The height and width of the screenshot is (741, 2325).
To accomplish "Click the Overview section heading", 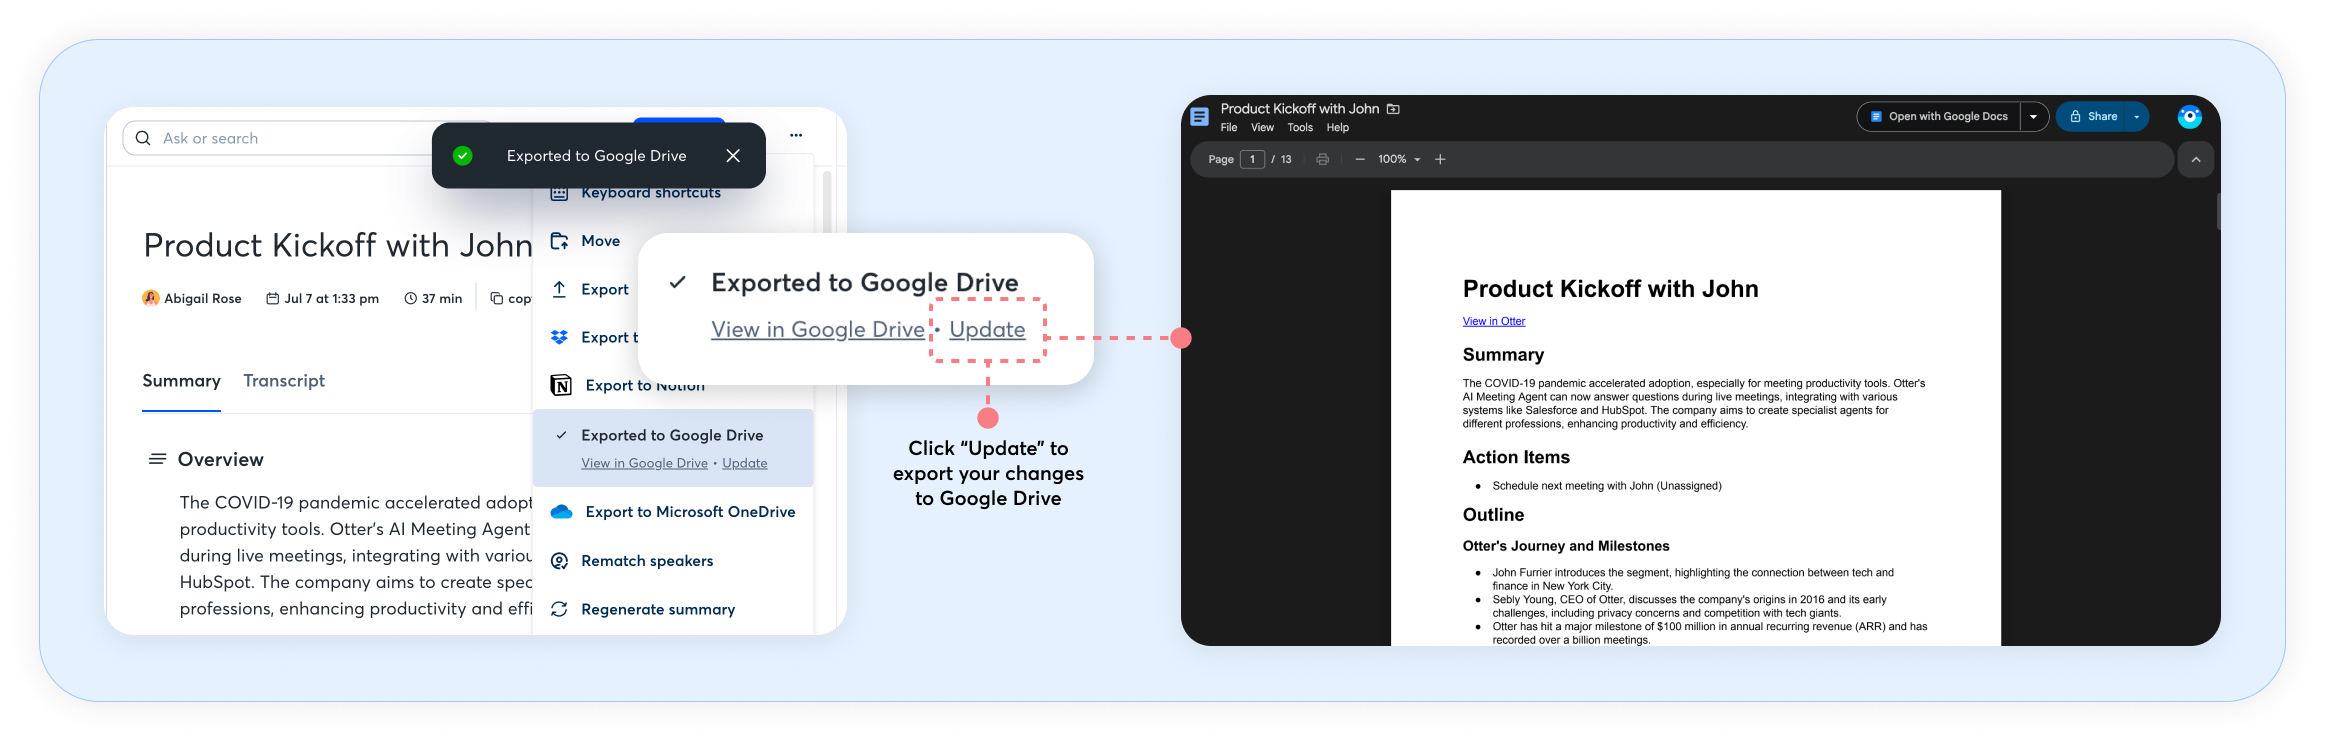I will 220,460.
